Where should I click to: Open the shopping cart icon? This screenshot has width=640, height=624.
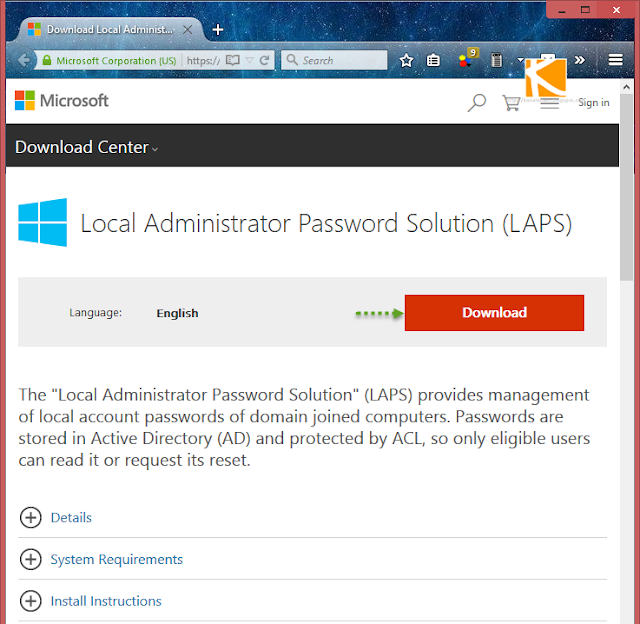pyautogui.click(x=511, y=103)
